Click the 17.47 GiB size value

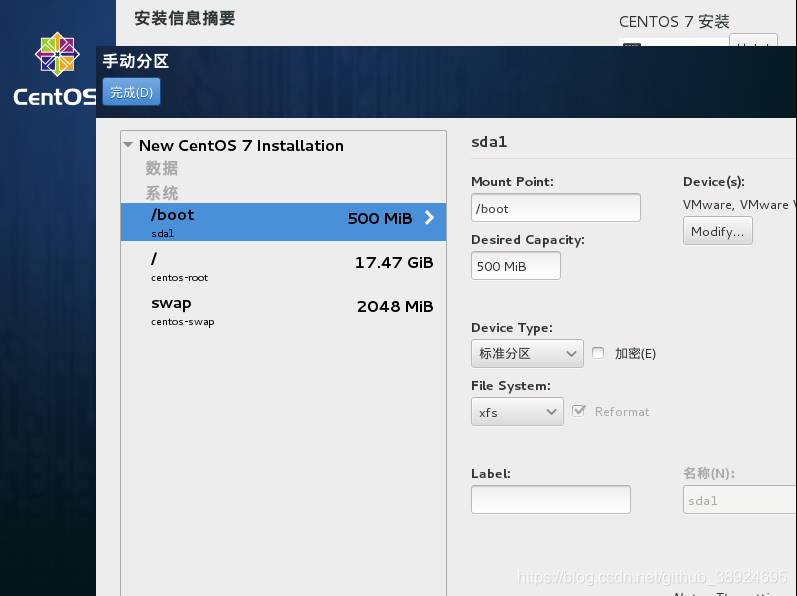(x=394, y=263)
